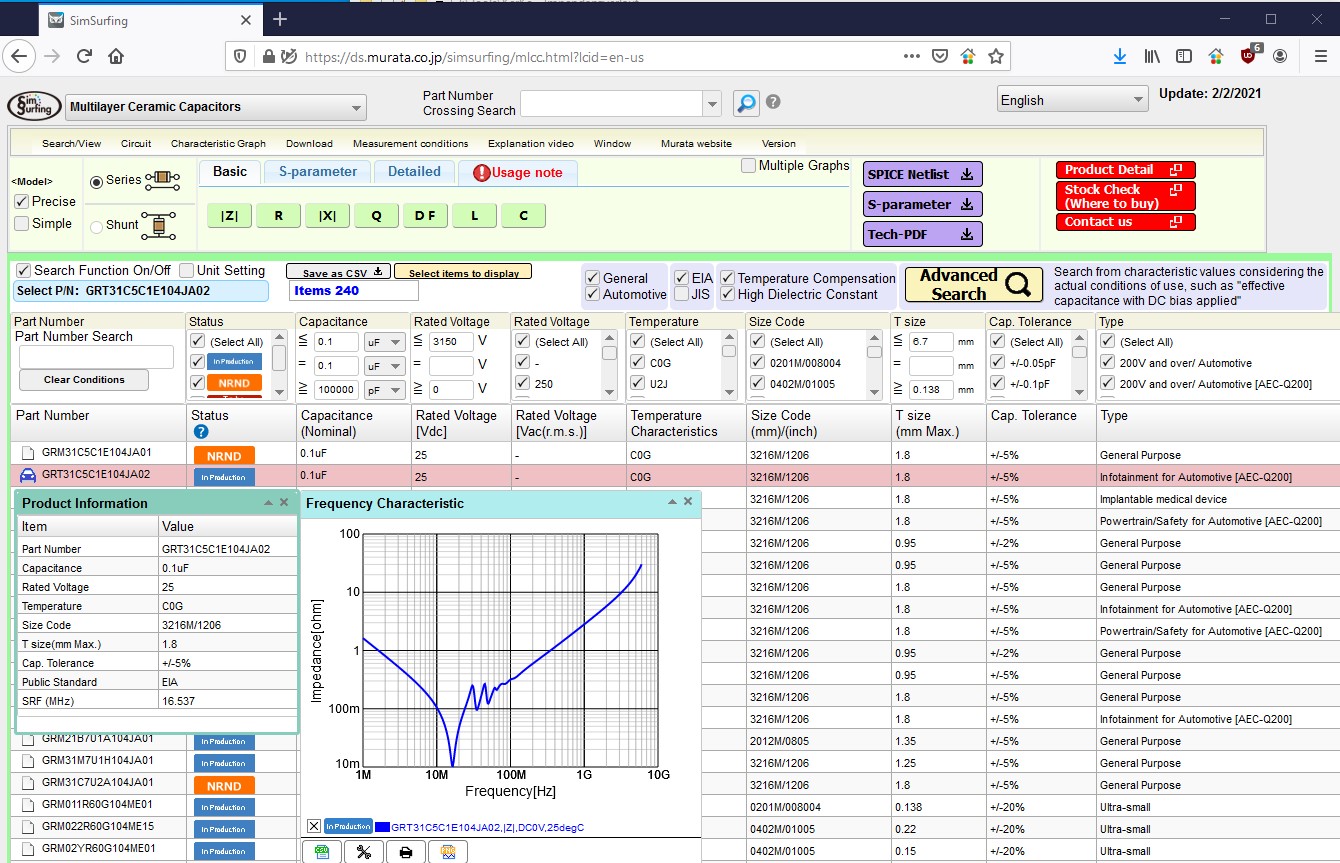Screen dimensions: 1340x863
Task: Click the crossing search magnifier icon
Action: tap(746, 102)
